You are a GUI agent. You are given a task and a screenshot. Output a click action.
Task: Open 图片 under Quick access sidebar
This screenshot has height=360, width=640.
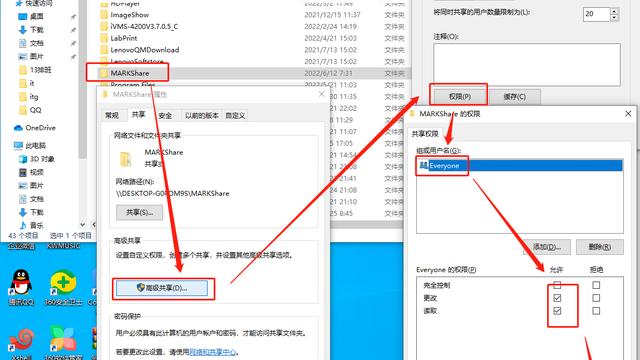point(36,56)
